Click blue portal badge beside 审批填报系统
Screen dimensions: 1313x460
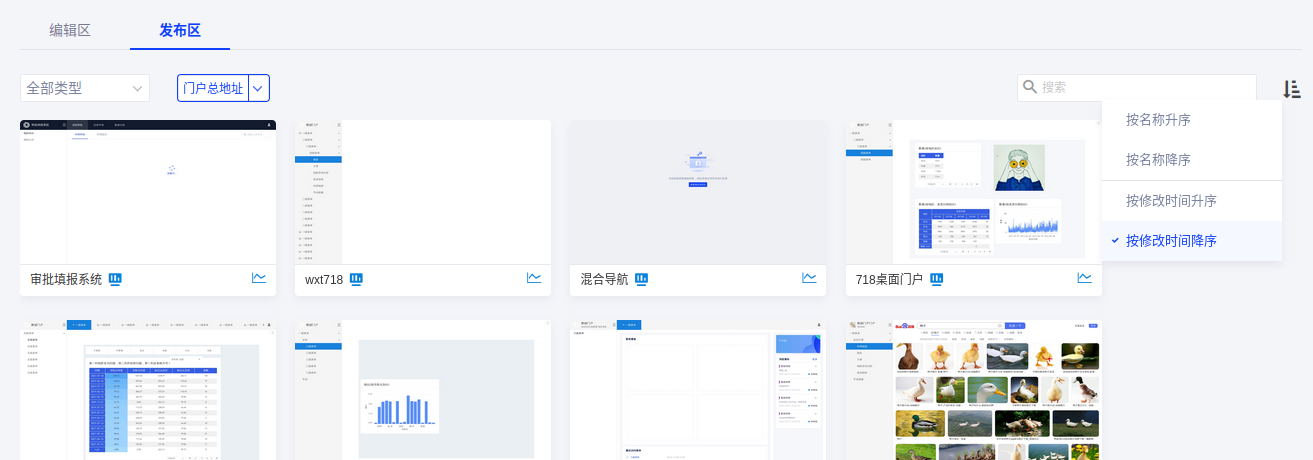[x=115, y=279]
